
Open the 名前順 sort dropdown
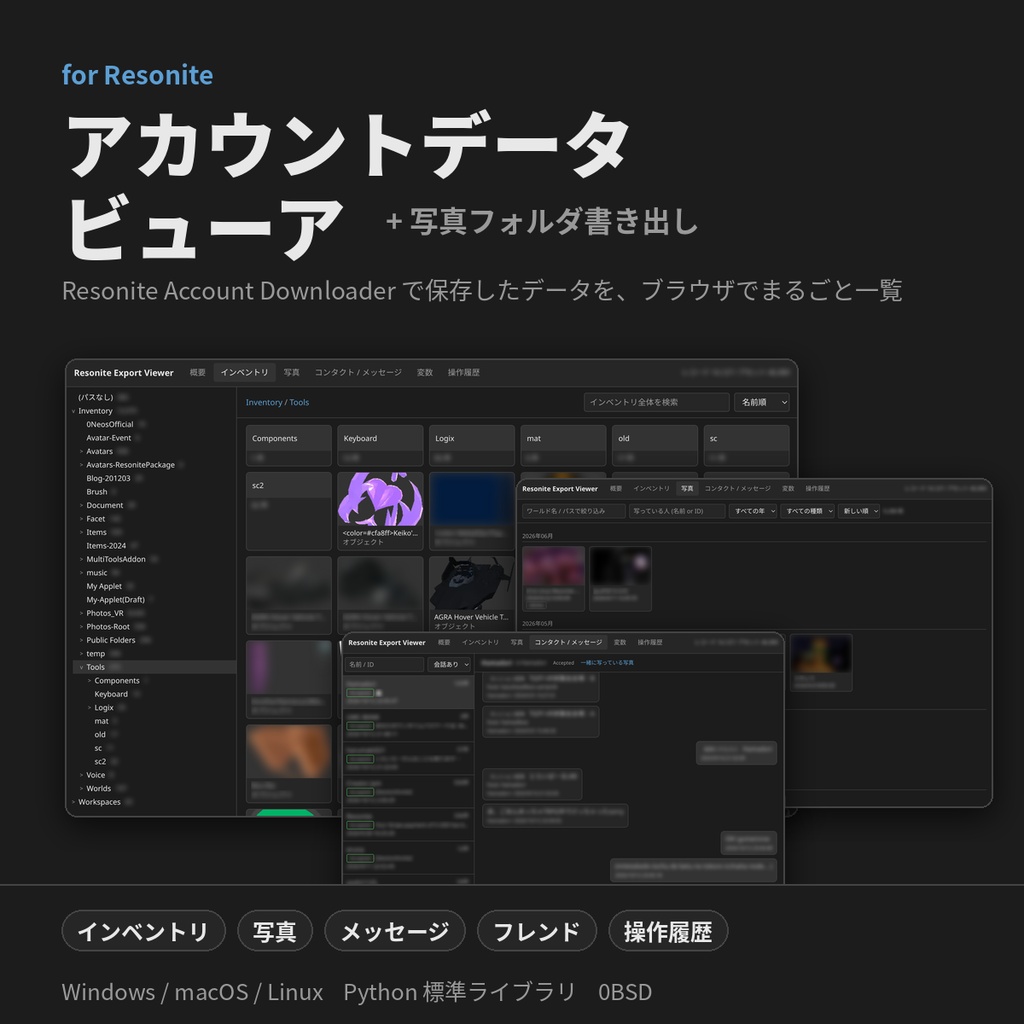761,402
